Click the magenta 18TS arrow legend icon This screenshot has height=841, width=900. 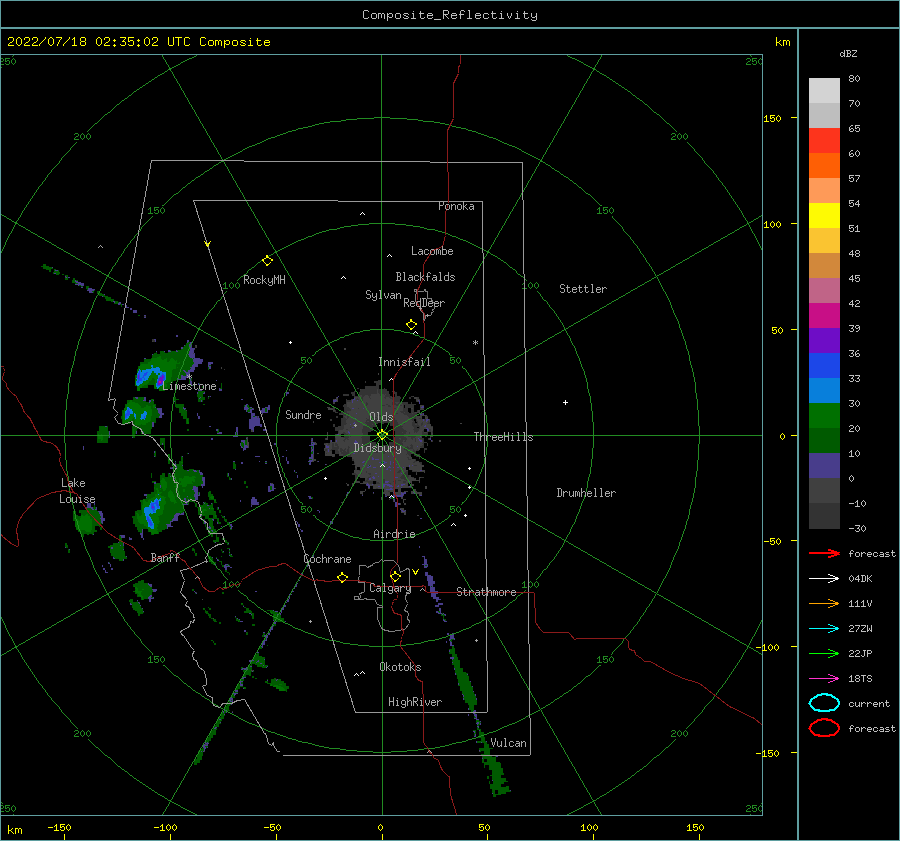[x=824, y=679]
